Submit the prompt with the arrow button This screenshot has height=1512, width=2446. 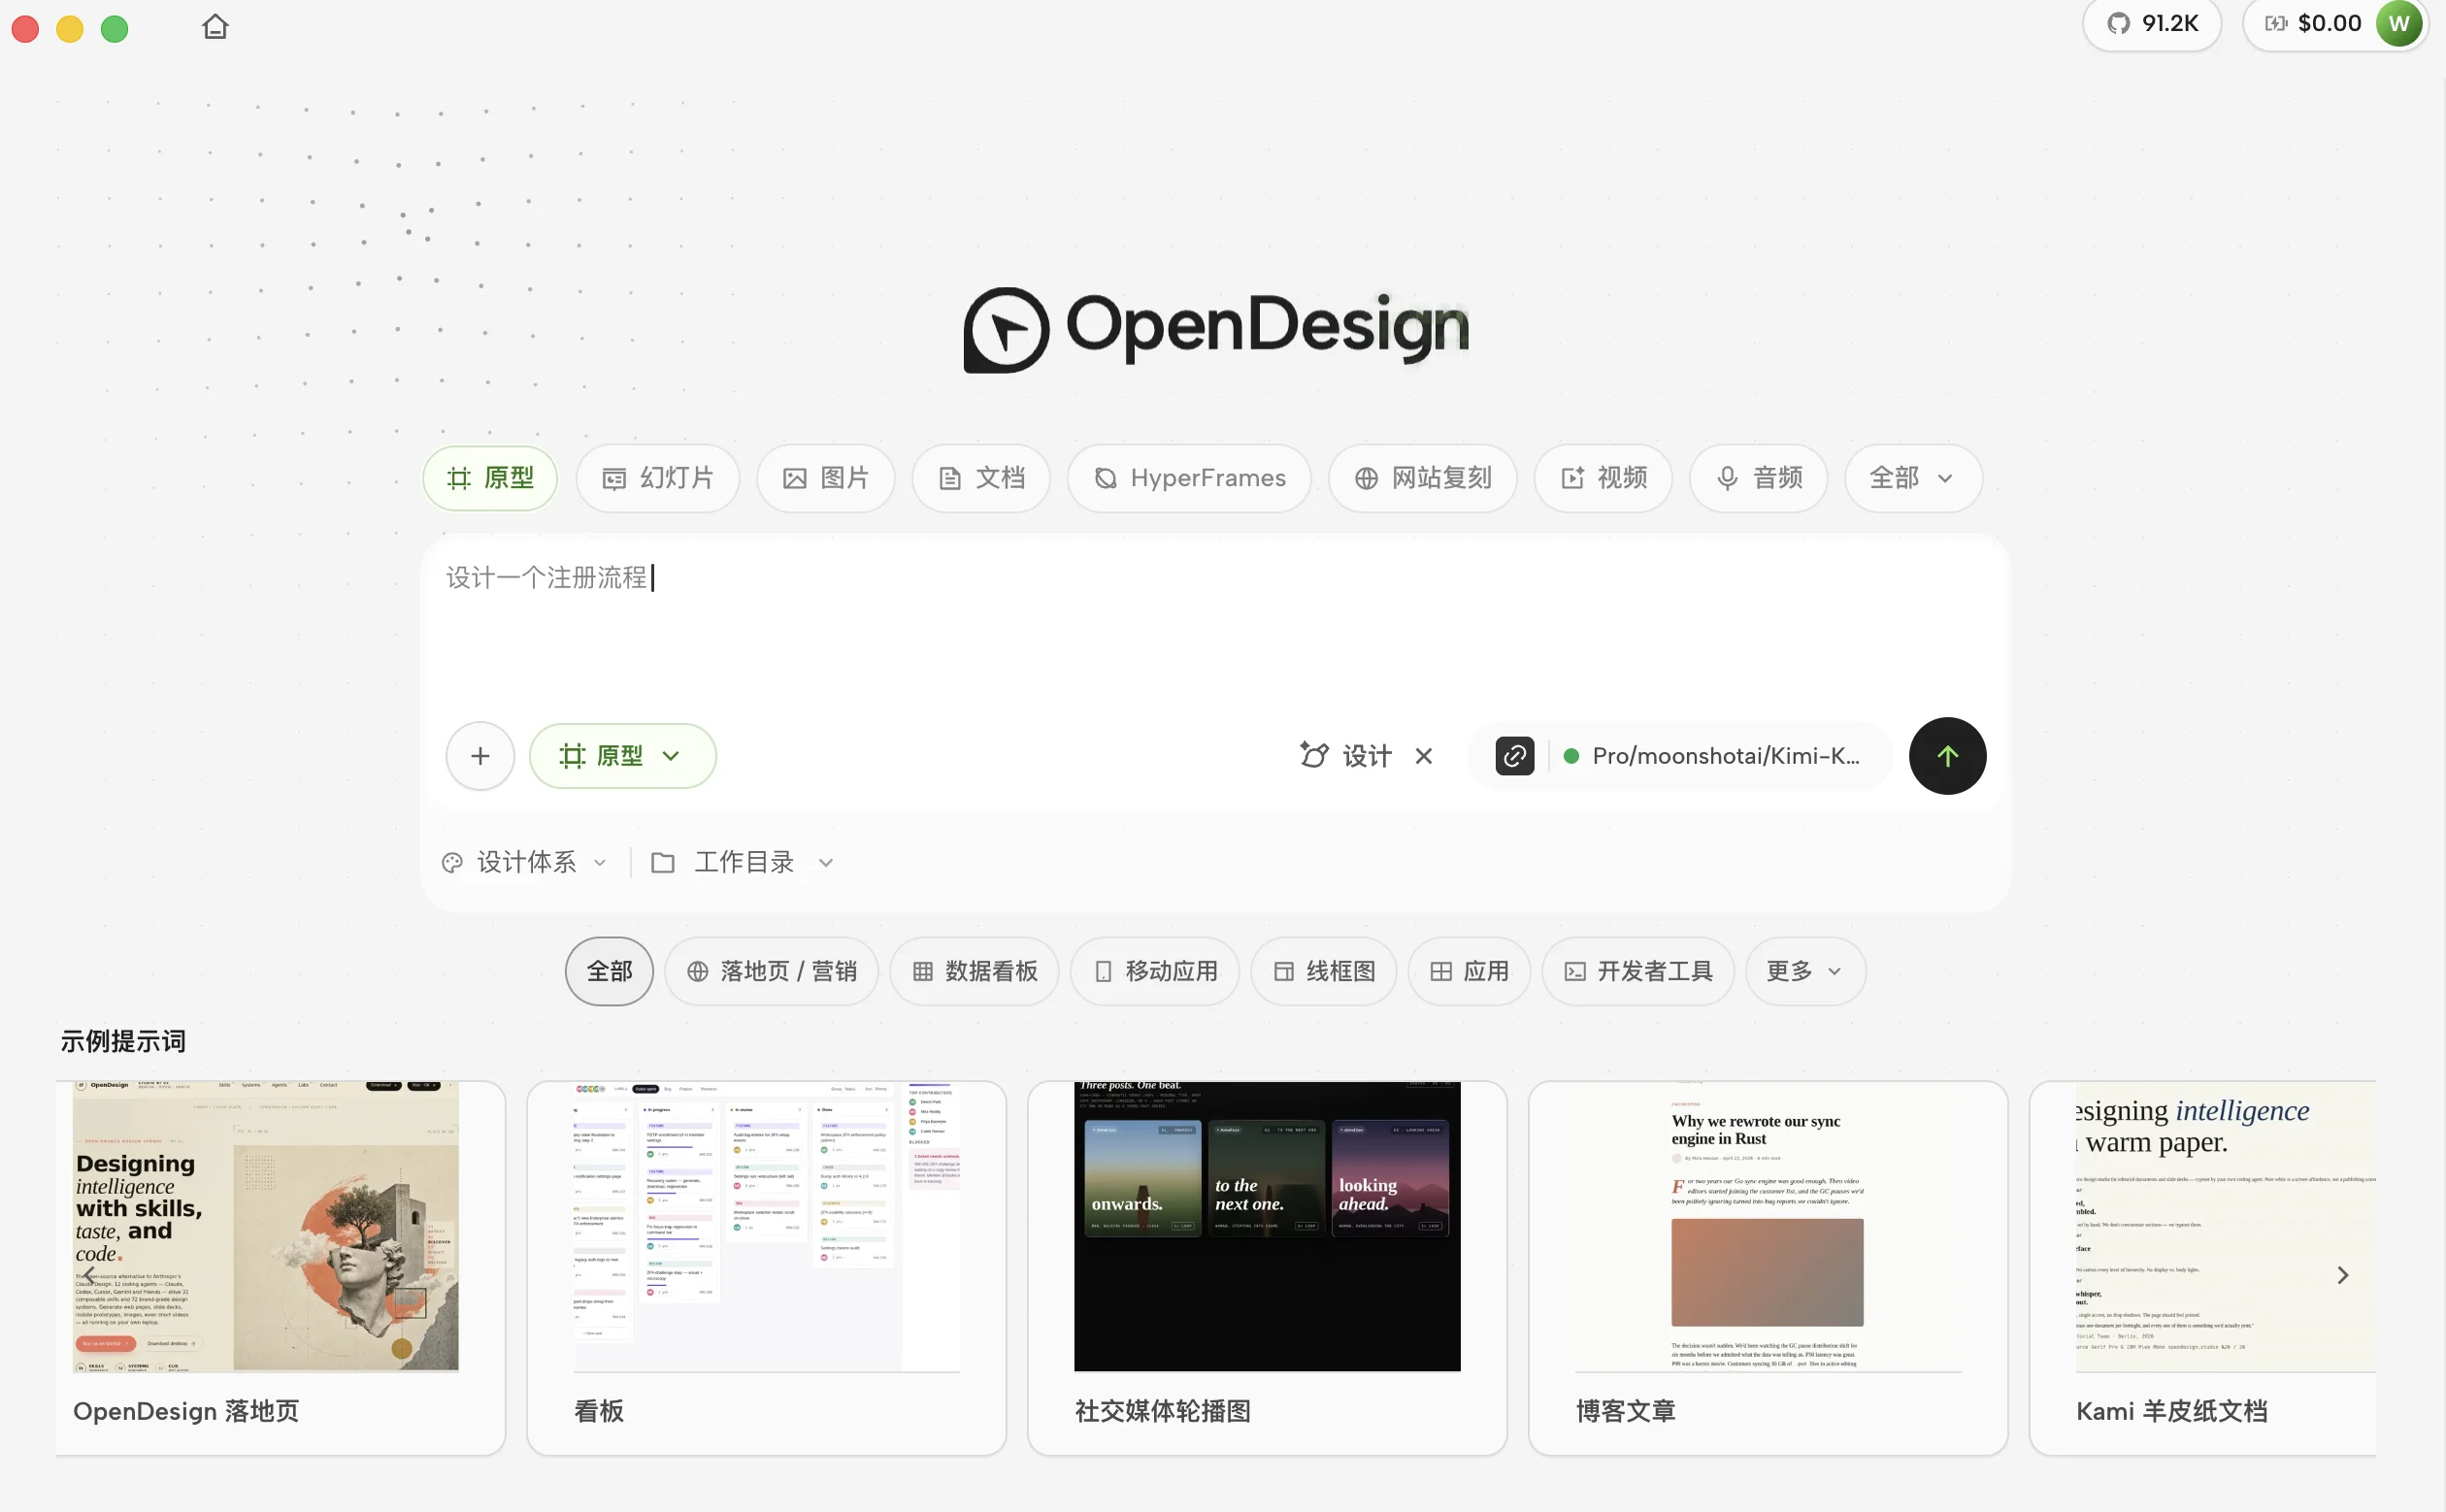1947,756
